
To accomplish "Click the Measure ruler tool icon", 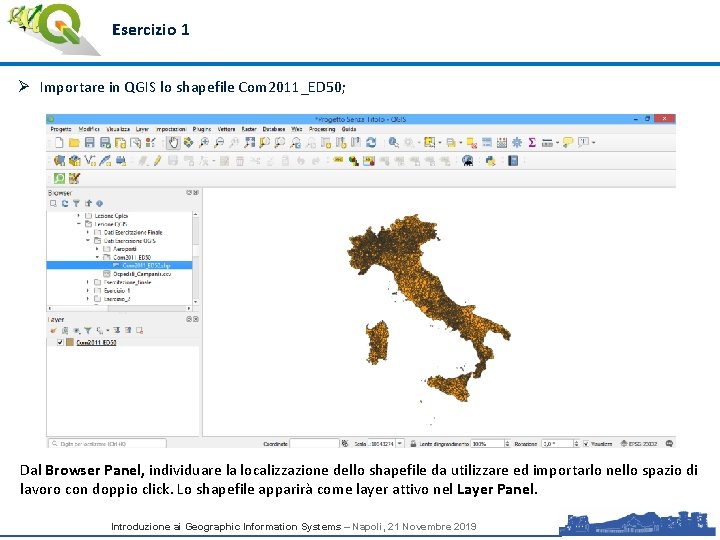I will (x=547, y=143).
